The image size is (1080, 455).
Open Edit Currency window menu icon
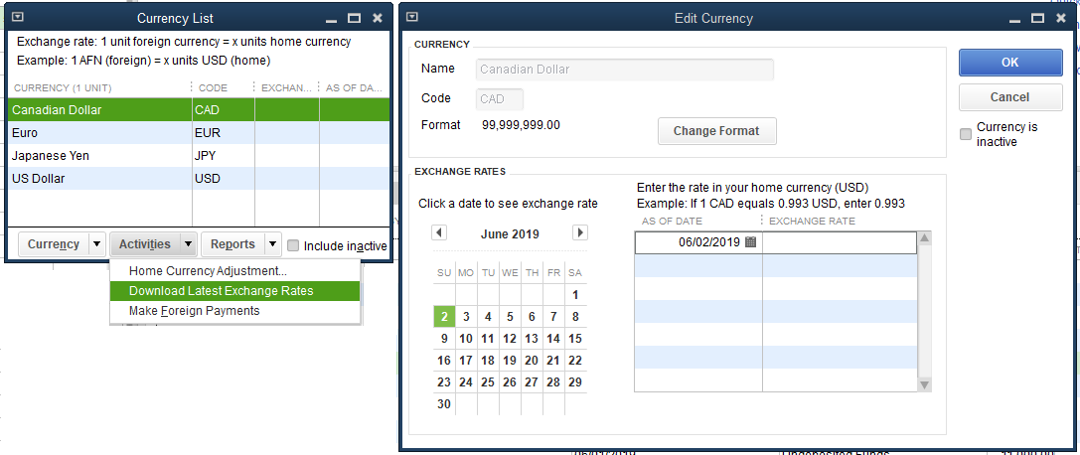coord(412,19)
